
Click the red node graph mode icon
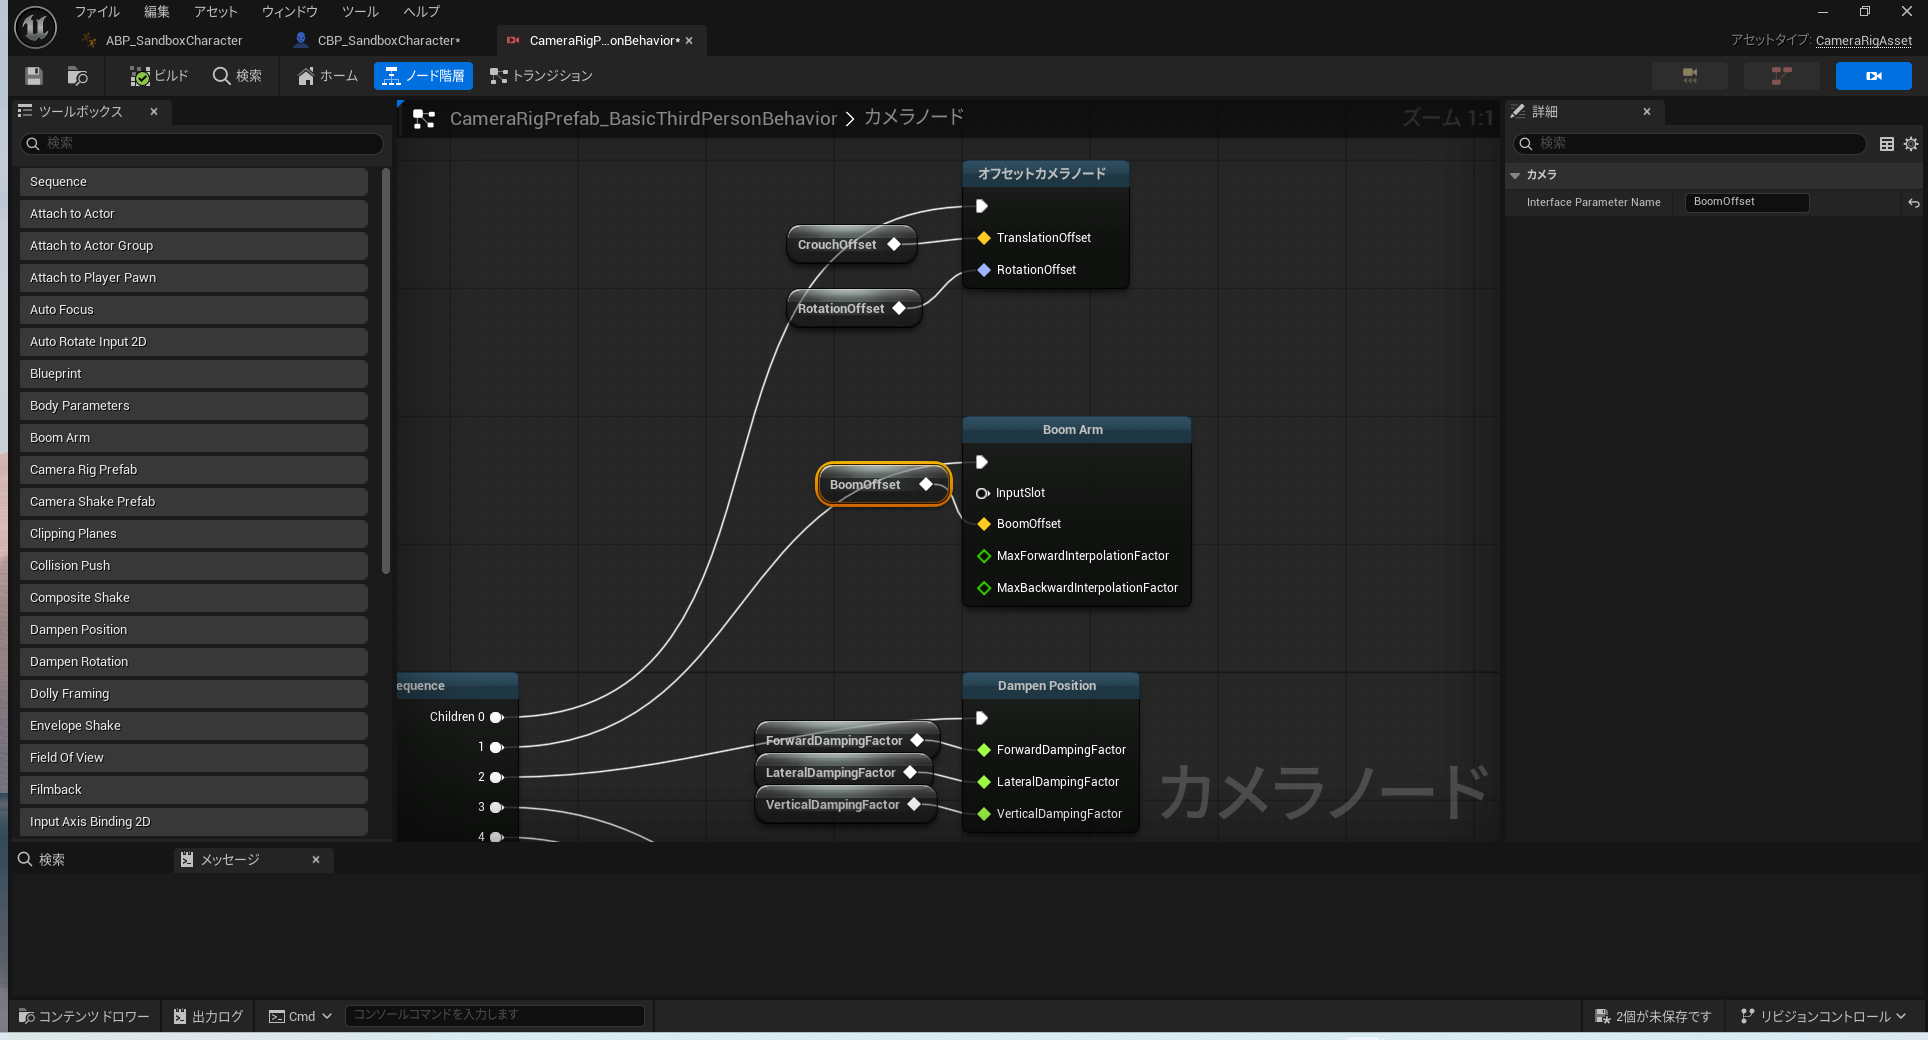click(x=1780, y=76)
